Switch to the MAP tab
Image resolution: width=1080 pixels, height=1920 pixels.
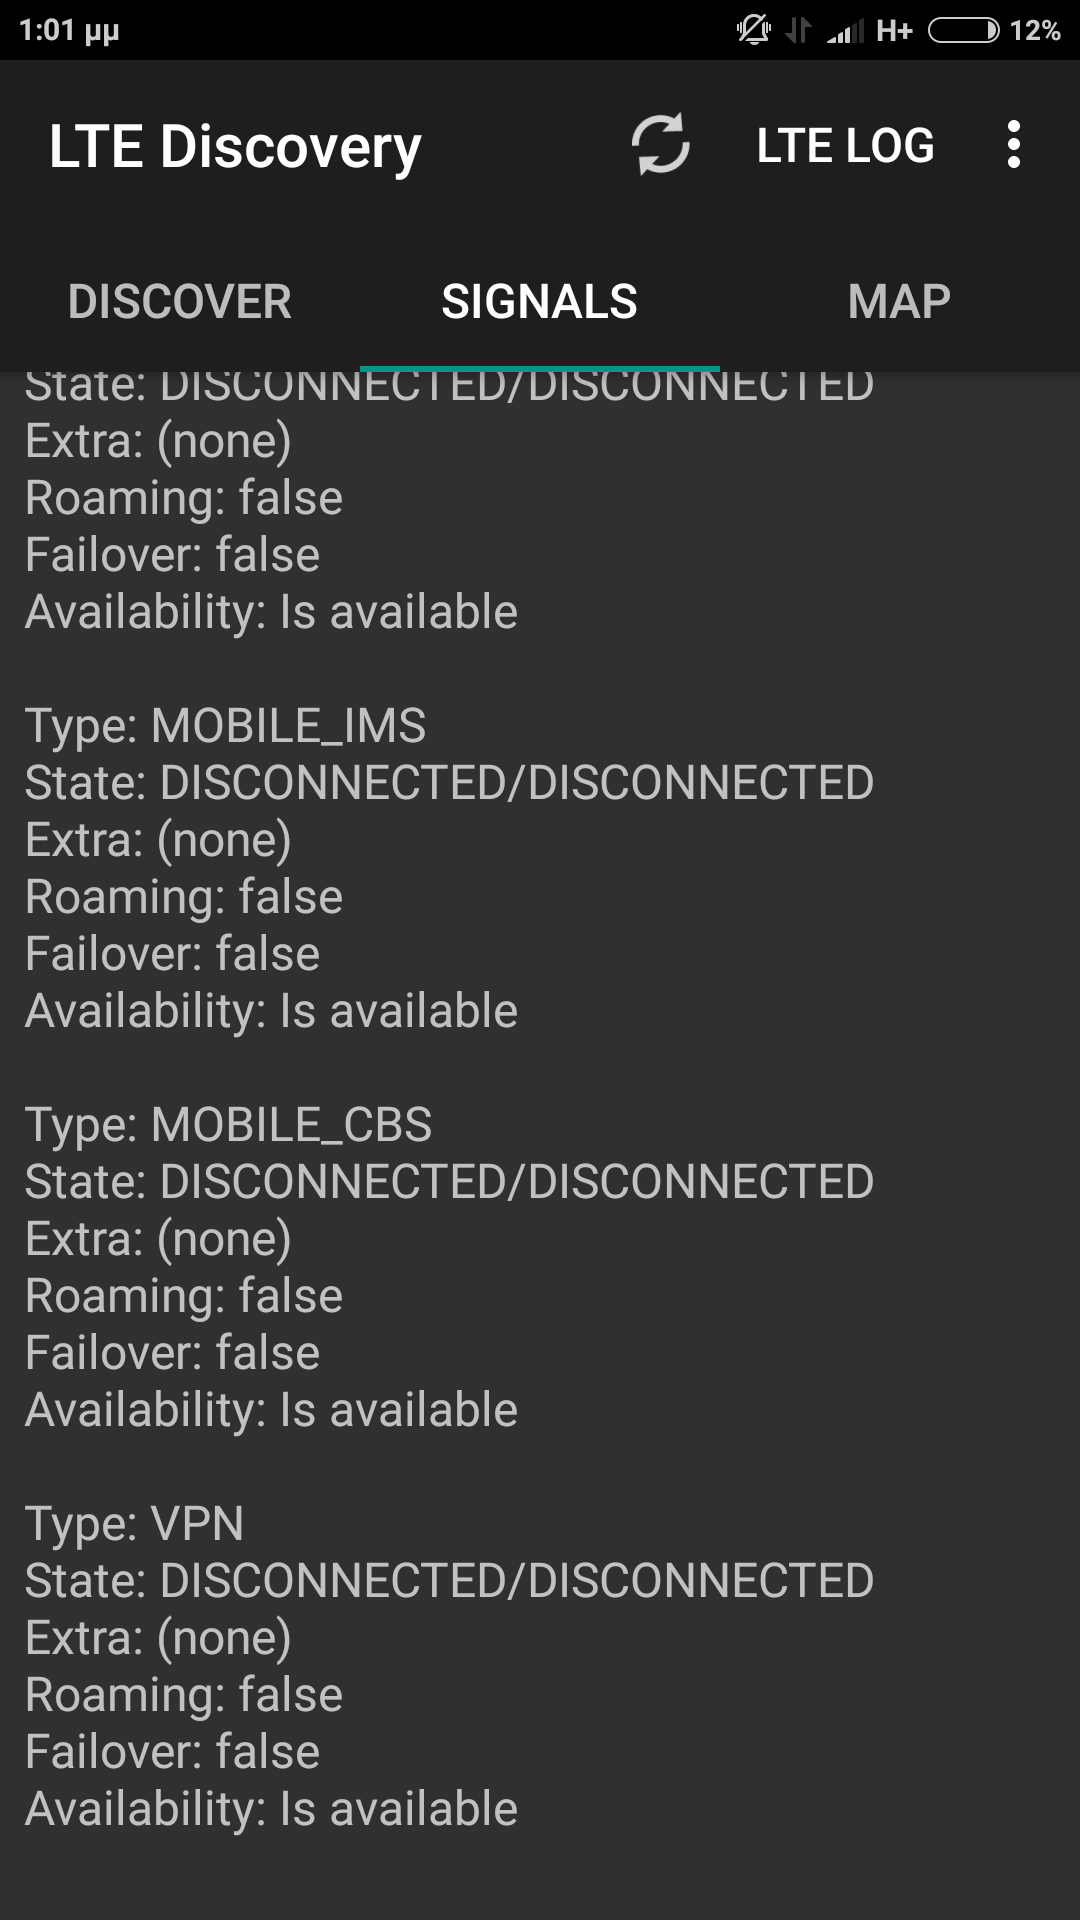pos(899,302)
